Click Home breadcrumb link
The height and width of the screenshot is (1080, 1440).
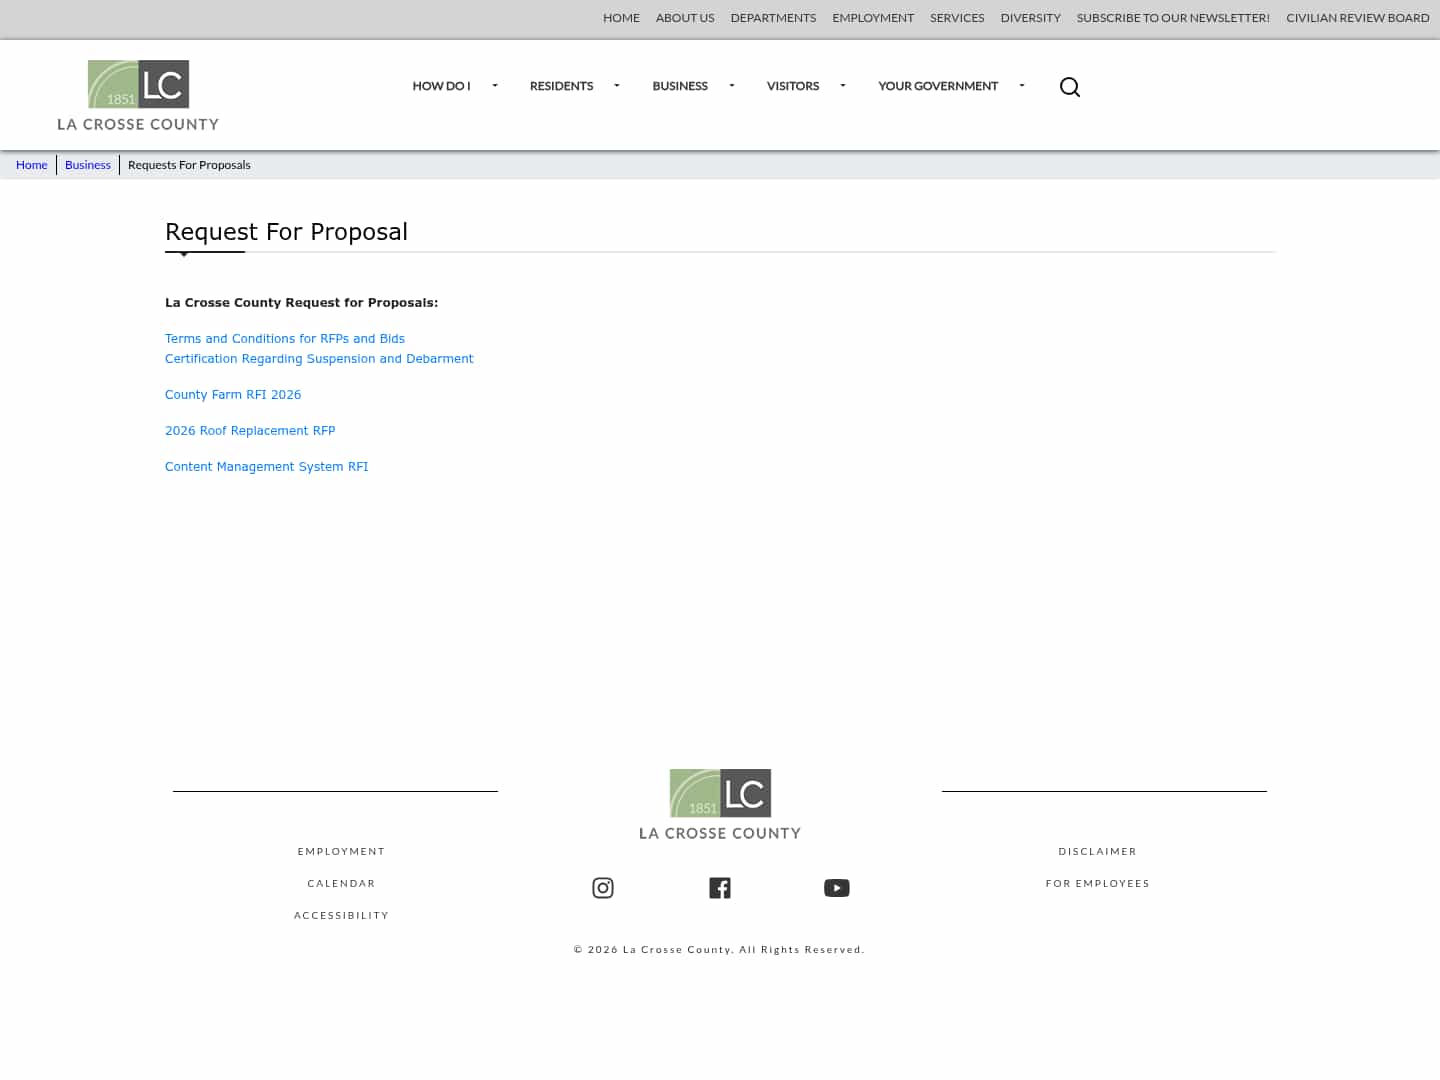[32, 165]
